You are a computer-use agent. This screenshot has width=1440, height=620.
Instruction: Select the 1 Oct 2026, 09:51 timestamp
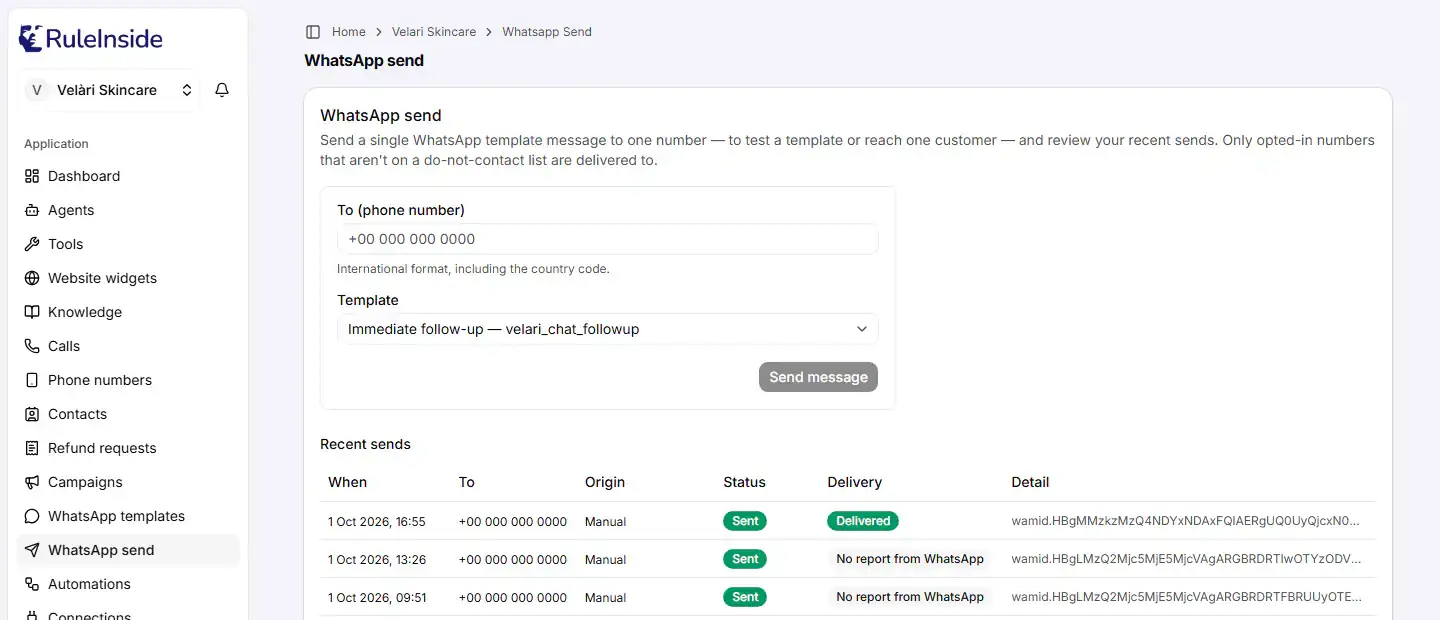point(377,598)
